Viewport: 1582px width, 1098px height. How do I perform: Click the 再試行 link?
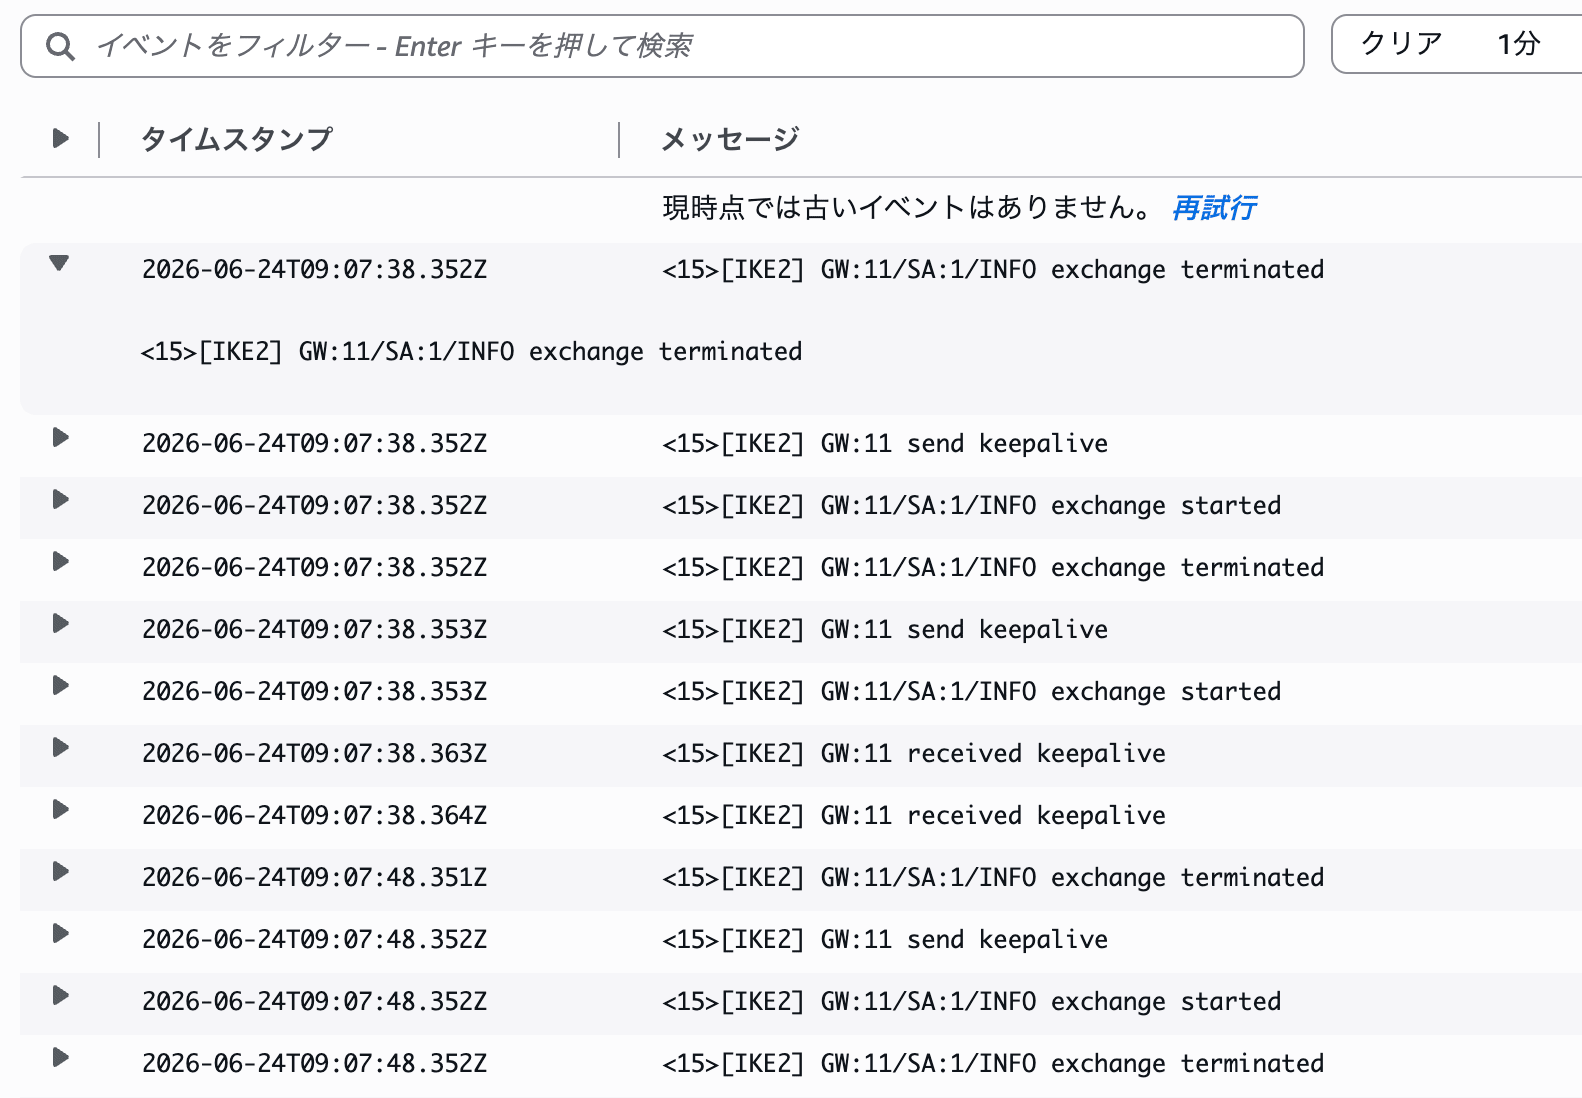click(1214, 208)
